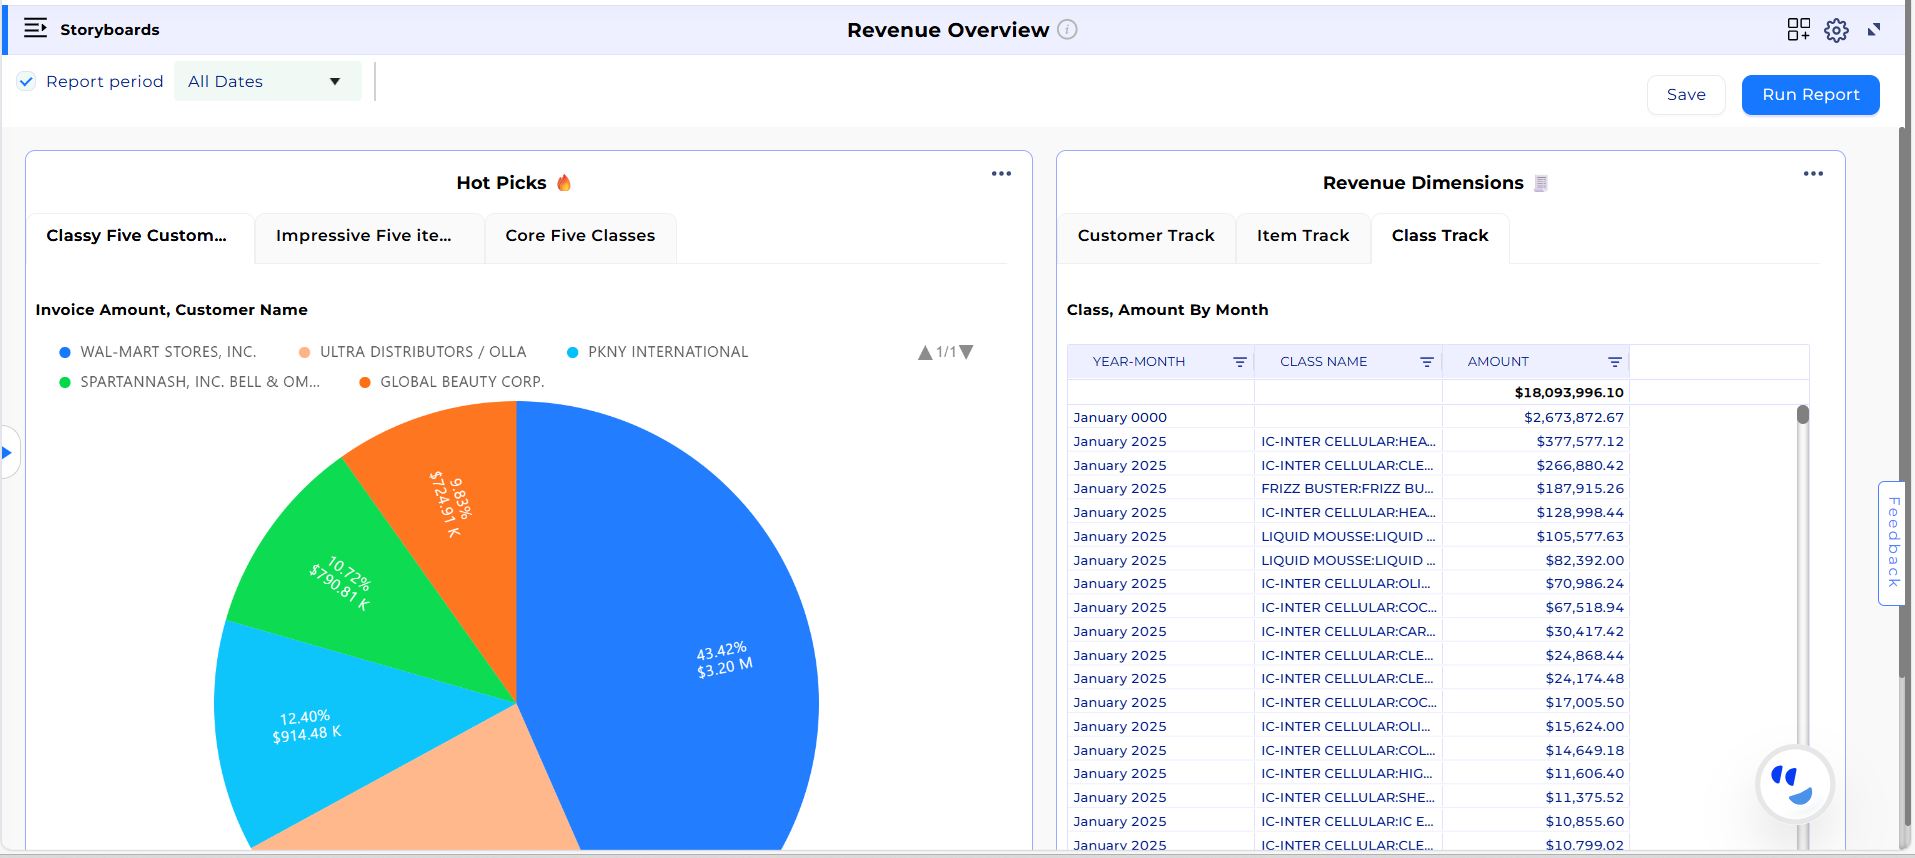Filter the AMOUNT column
The width and height of the screenshot is (1915, 858).
pos(1614,362)
